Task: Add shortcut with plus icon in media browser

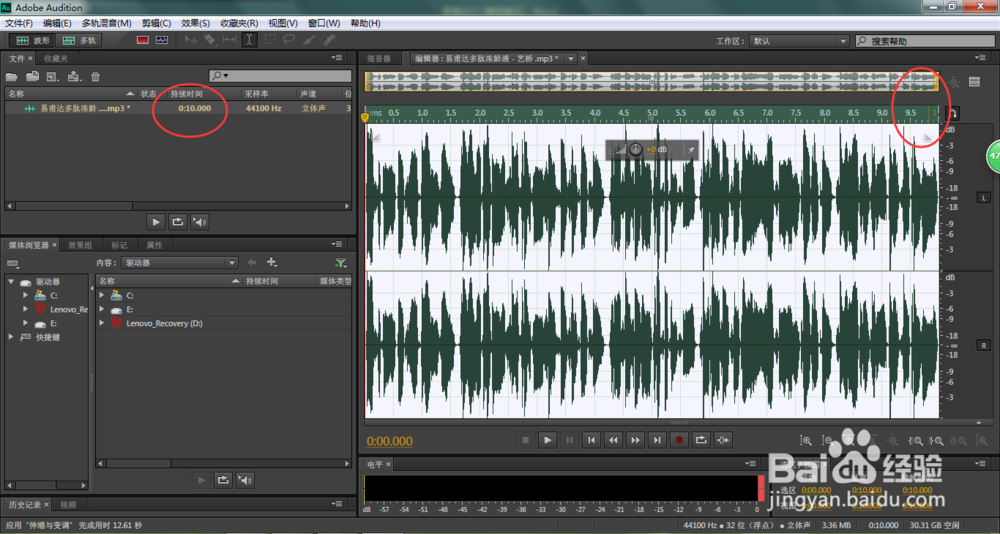Action: [x=272, y=262]
